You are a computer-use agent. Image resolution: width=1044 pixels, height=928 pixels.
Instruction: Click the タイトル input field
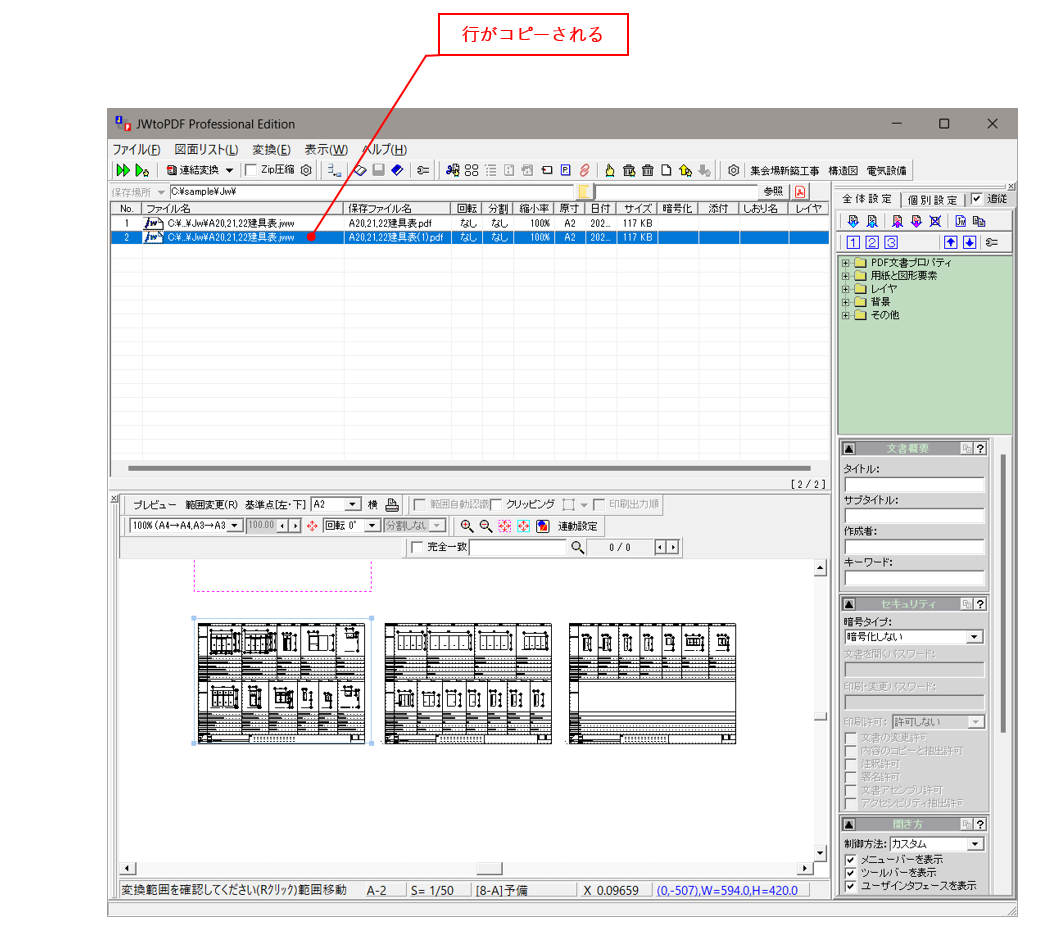(x=914, y=485)
